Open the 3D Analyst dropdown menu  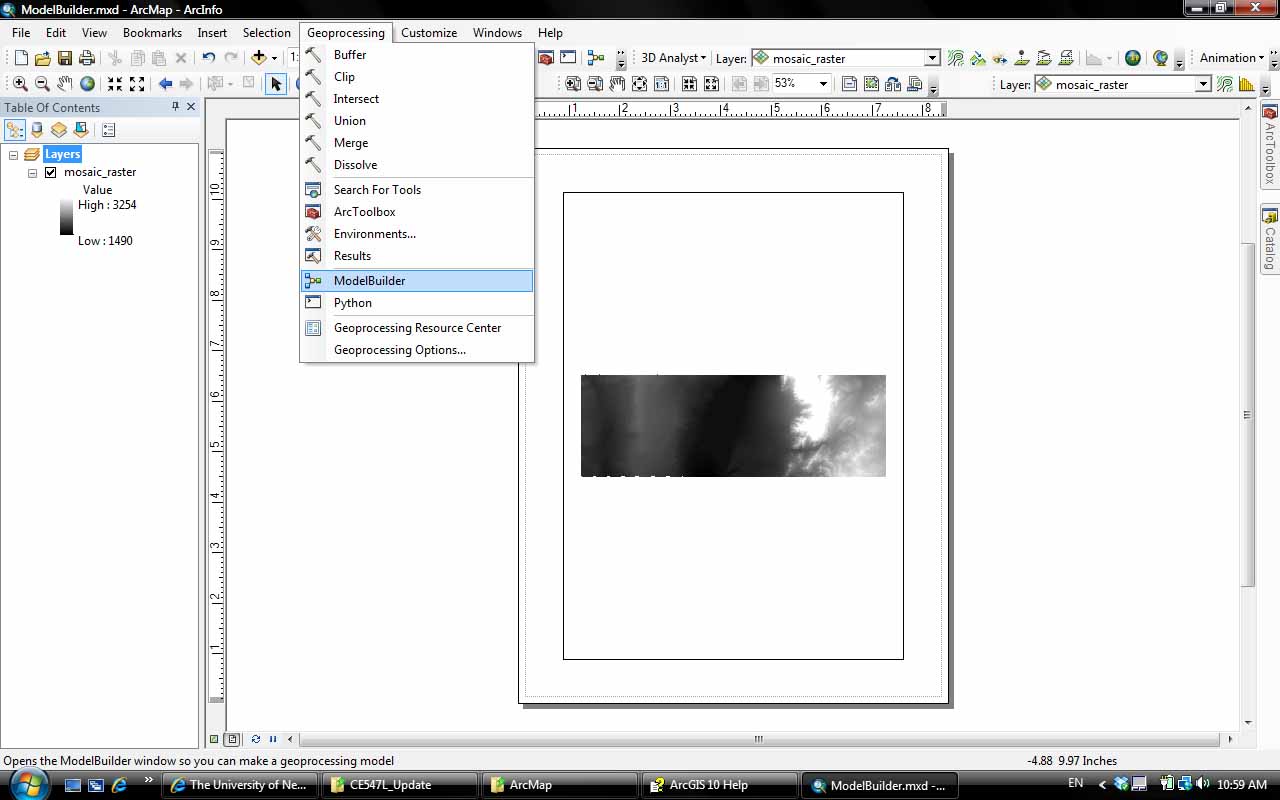(673, 58)
